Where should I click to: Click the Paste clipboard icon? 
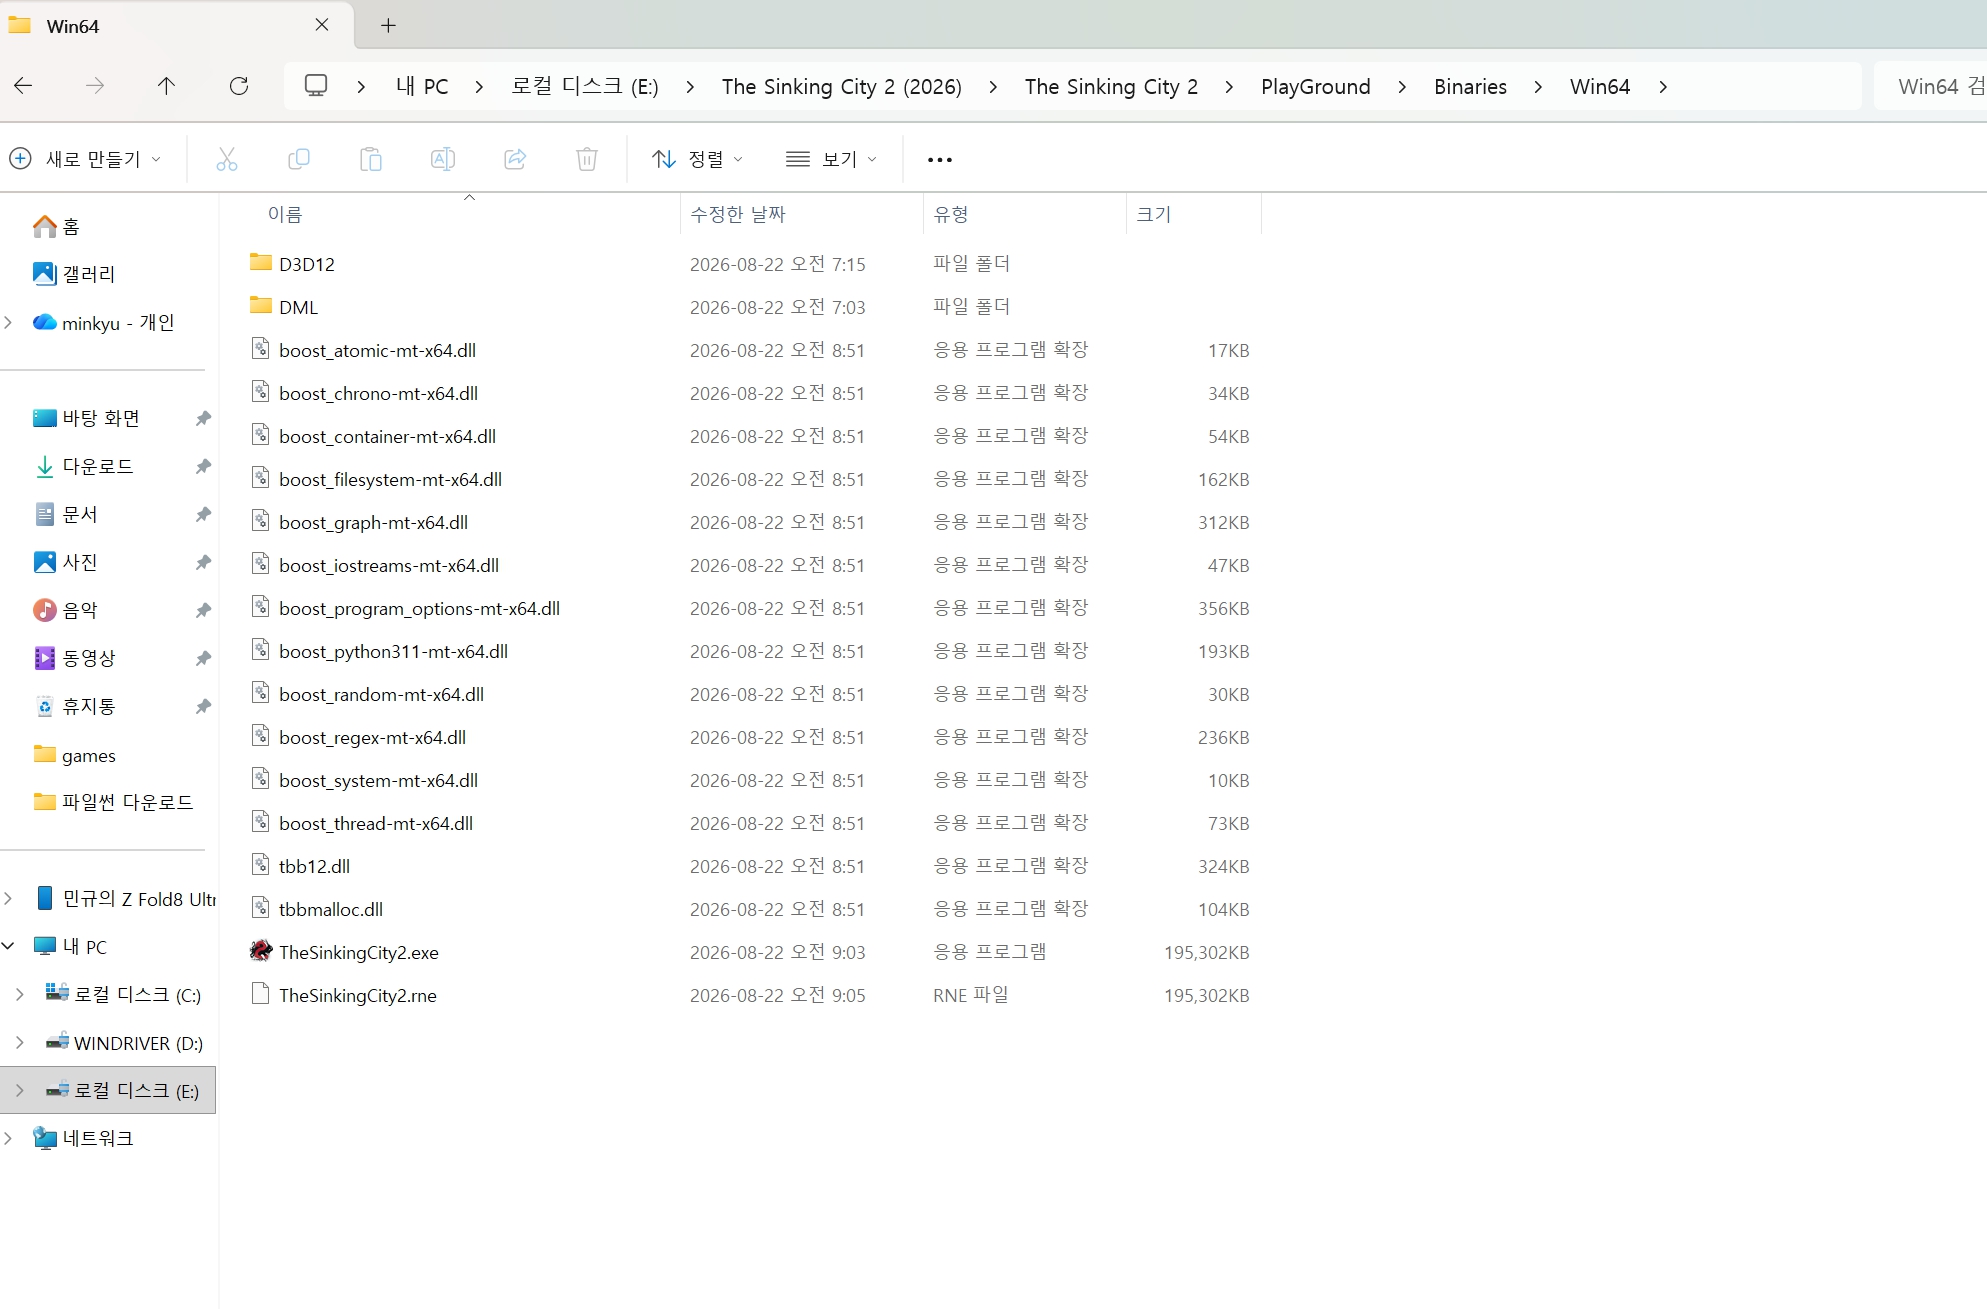[x=371, y=159]
